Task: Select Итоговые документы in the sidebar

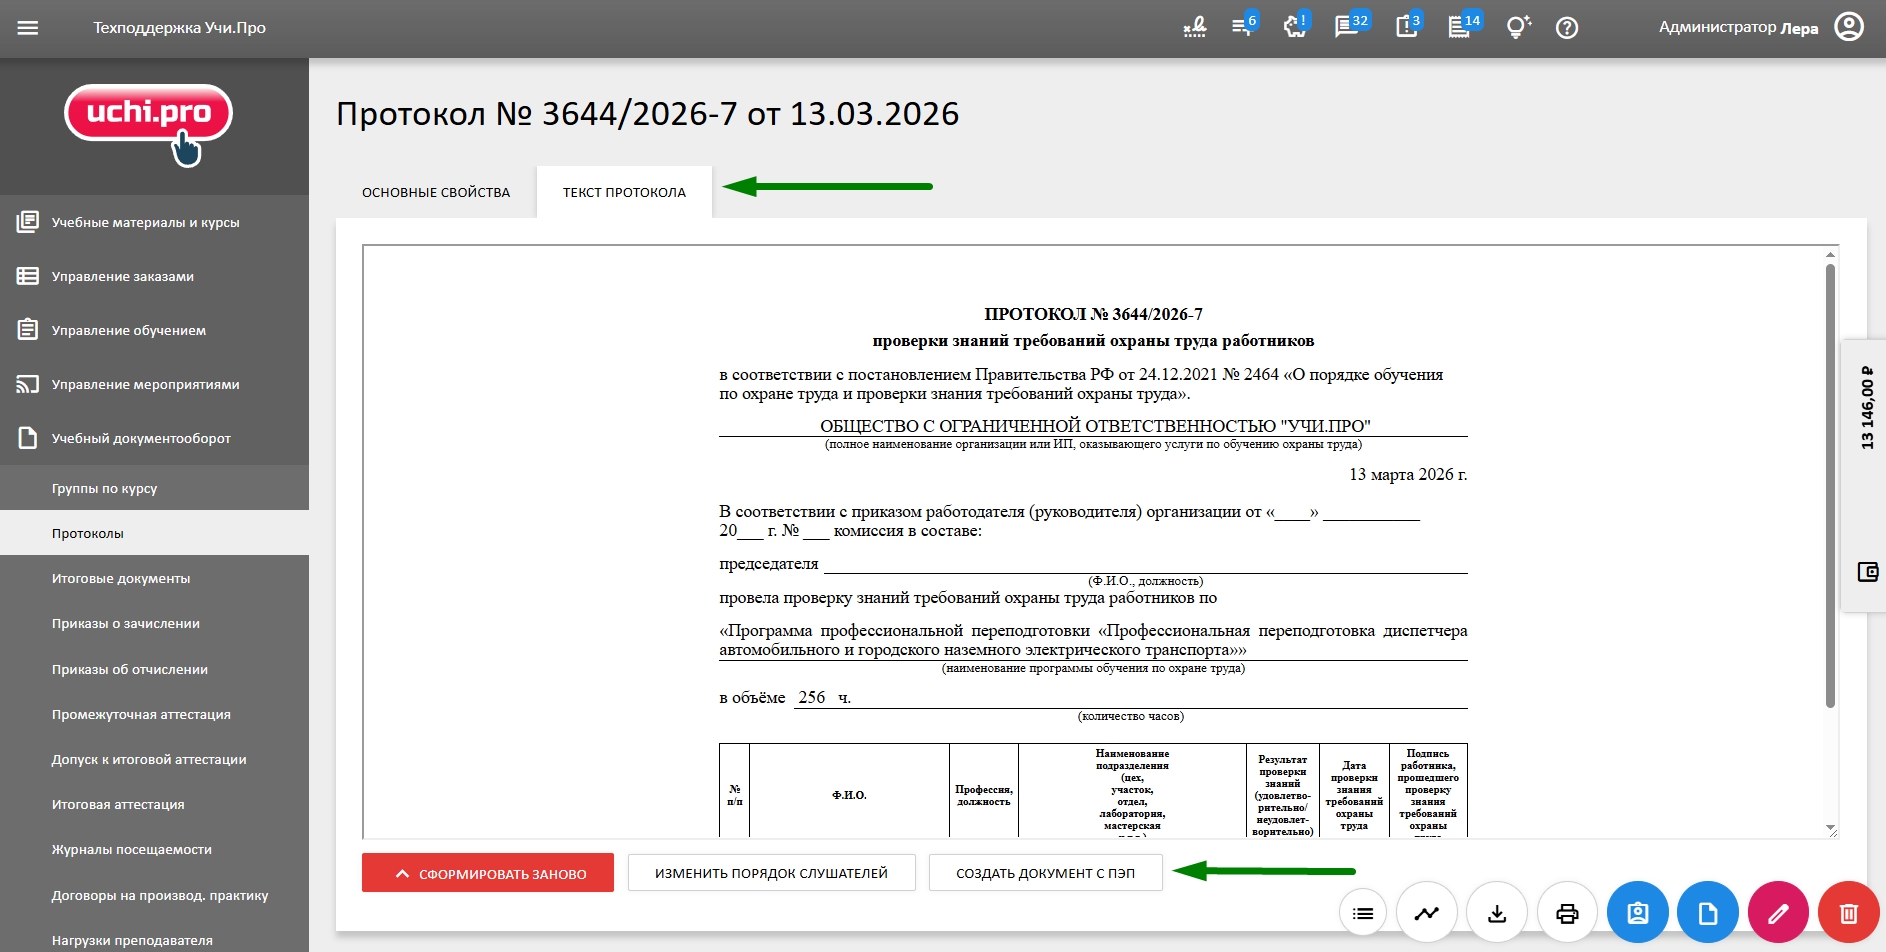Action: pyautogui.click(x=121, y=578)
